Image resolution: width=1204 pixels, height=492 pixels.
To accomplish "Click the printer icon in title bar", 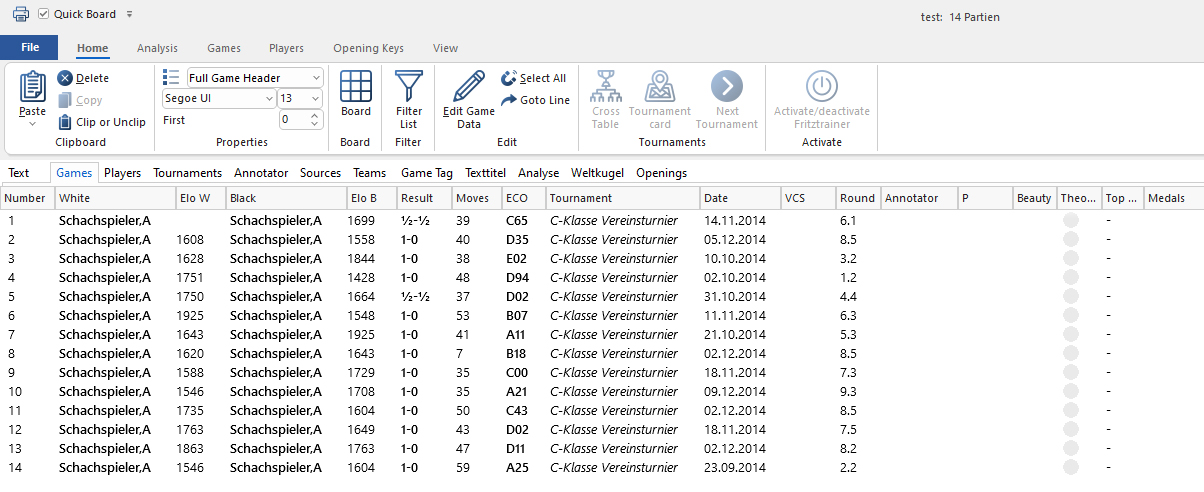I will pos(20,14).
